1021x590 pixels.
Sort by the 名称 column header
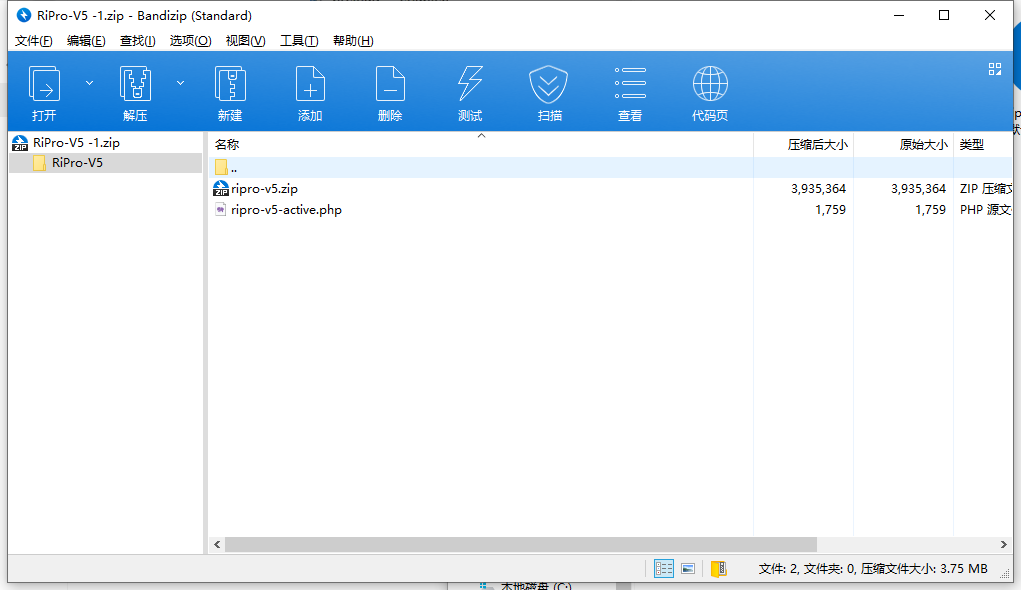point(481,145)
